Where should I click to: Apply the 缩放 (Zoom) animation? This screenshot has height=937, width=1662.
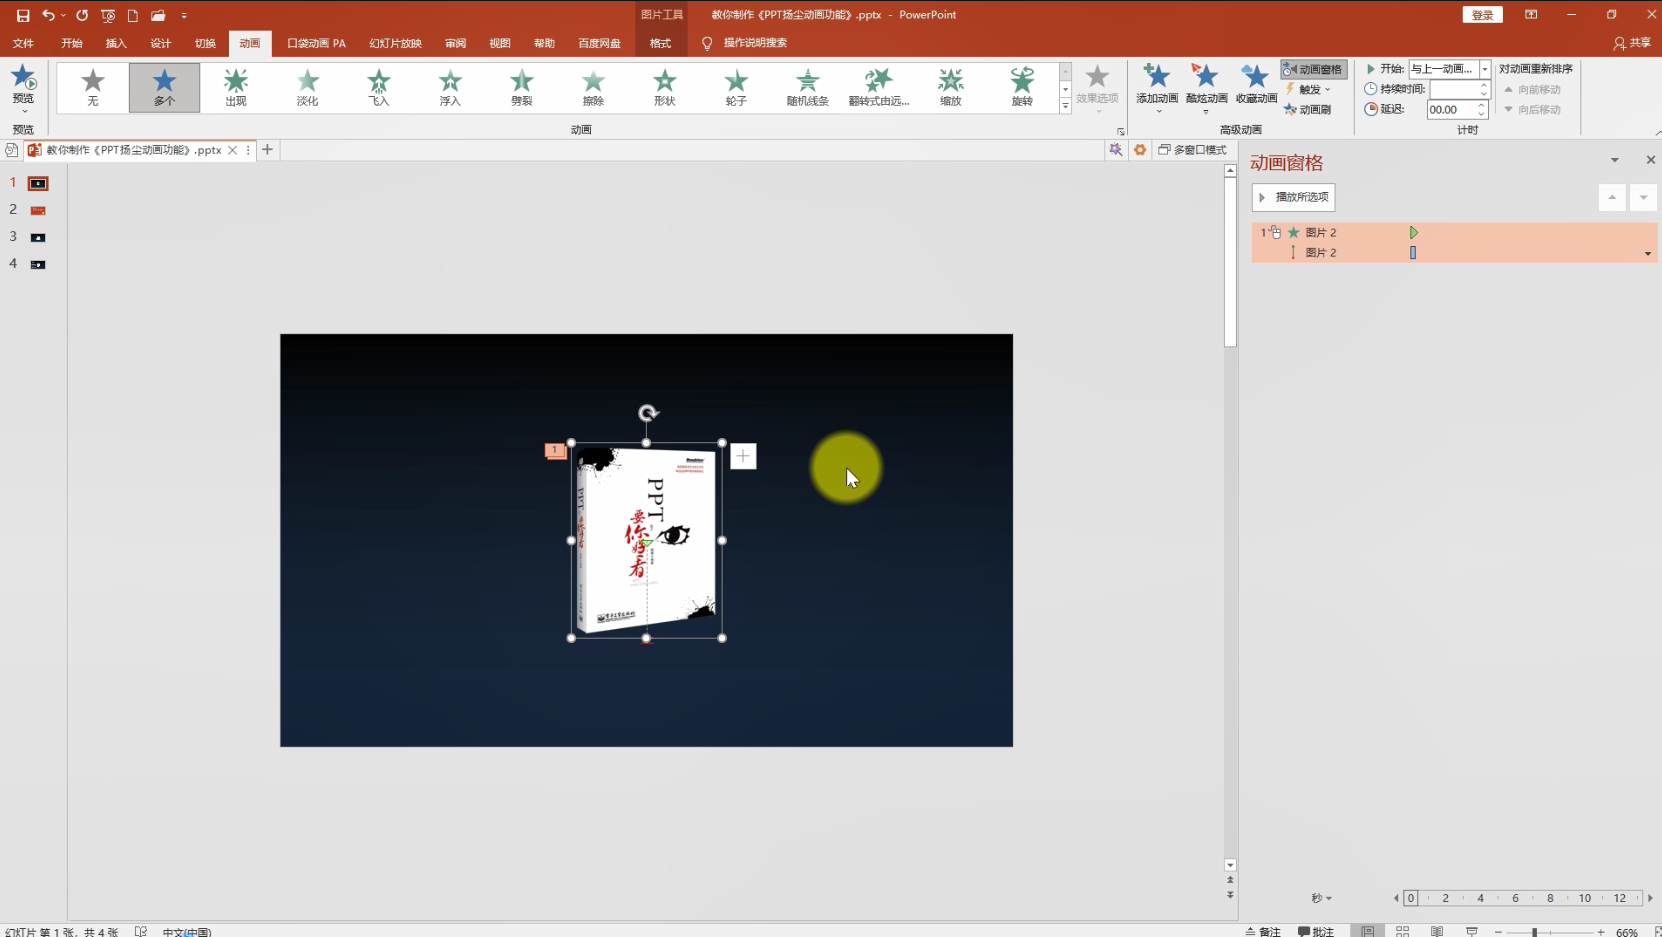(951, 87)
